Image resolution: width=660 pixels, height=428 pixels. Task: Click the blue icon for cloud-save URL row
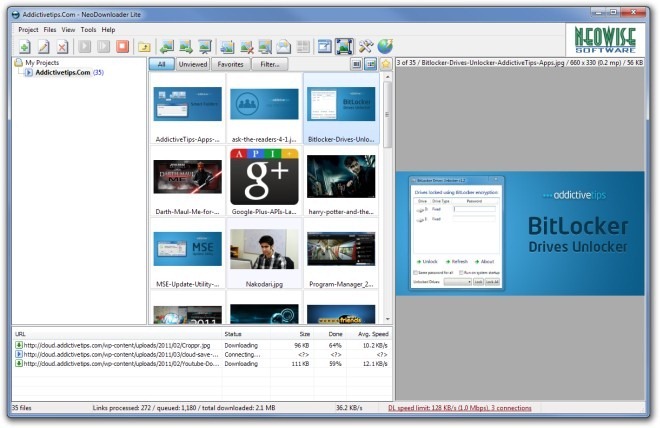[x=19, y=354]
